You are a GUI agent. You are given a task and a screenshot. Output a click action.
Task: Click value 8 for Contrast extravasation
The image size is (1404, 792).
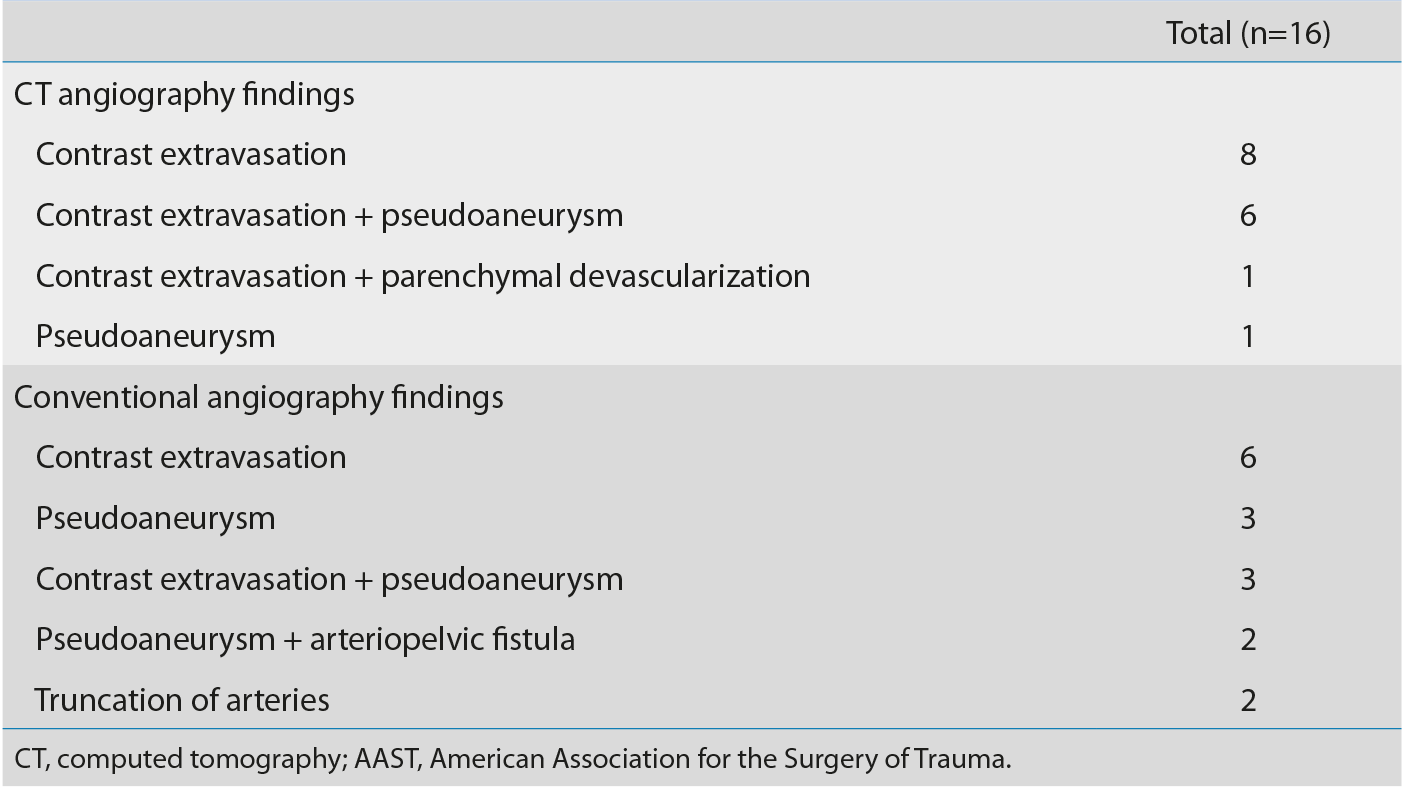point(1248,155)
